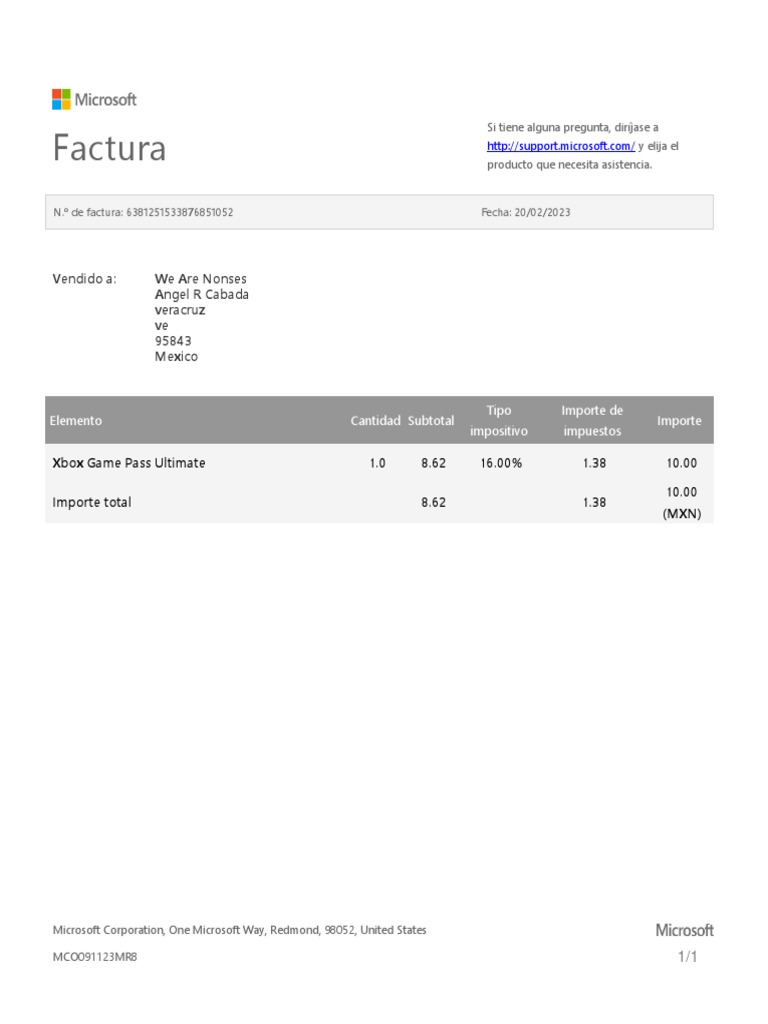This screenshot has height=1024, width=768.
Task: Click the Microsoft four-color logo icon
Action: click(x=61, y=99)
